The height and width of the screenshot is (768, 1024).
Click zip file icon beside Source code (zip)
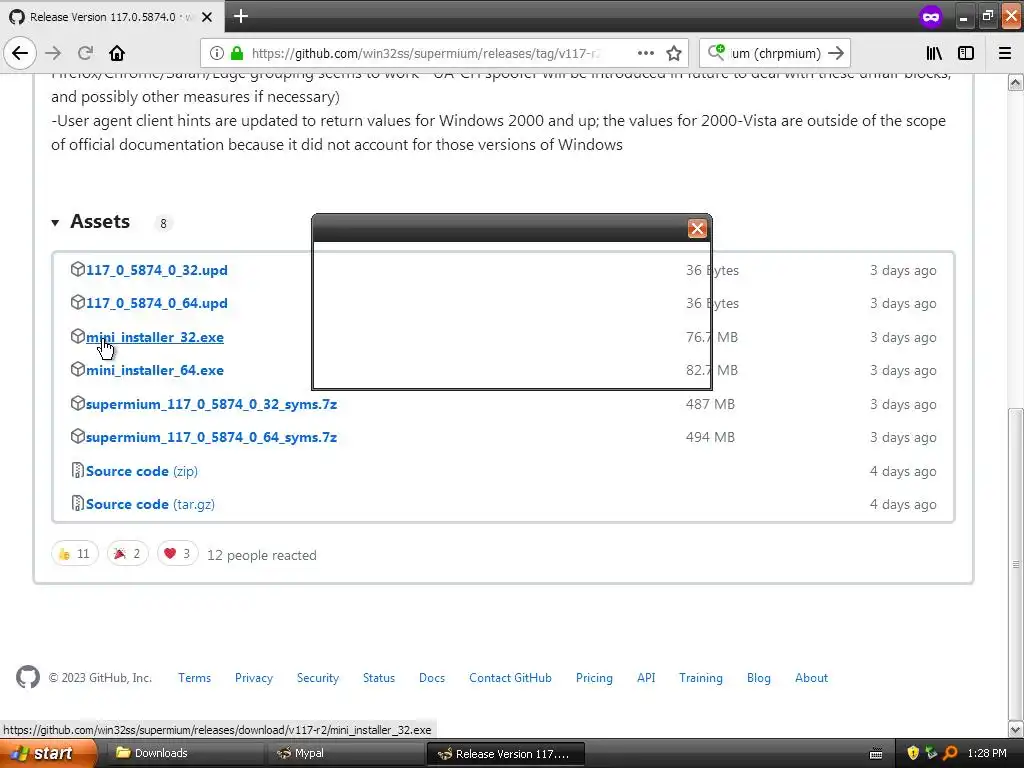(x=78, y=470)
